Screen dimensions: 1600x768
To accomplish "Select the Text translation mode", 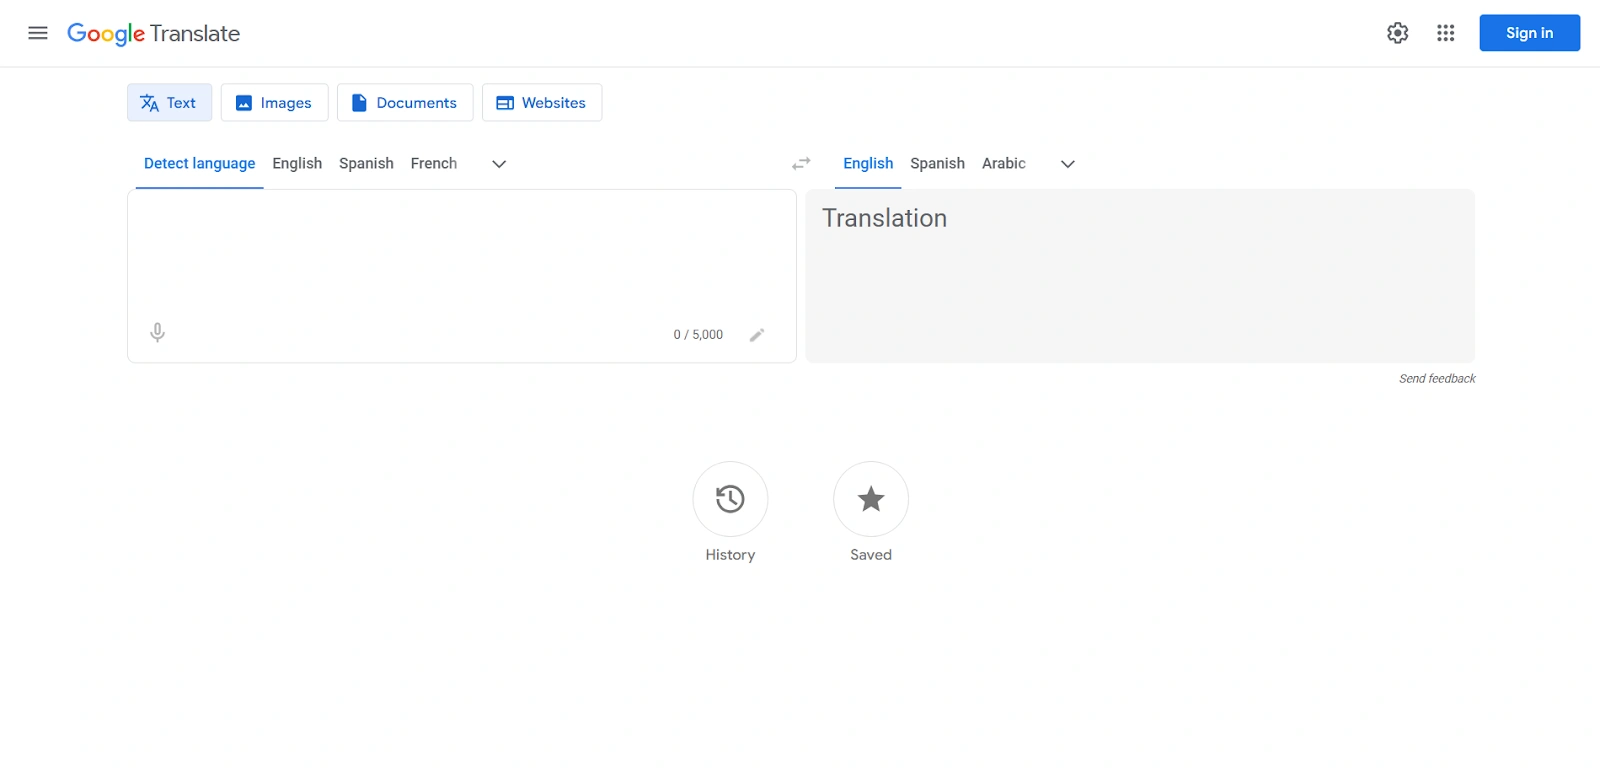I will [x=170, y=103].
